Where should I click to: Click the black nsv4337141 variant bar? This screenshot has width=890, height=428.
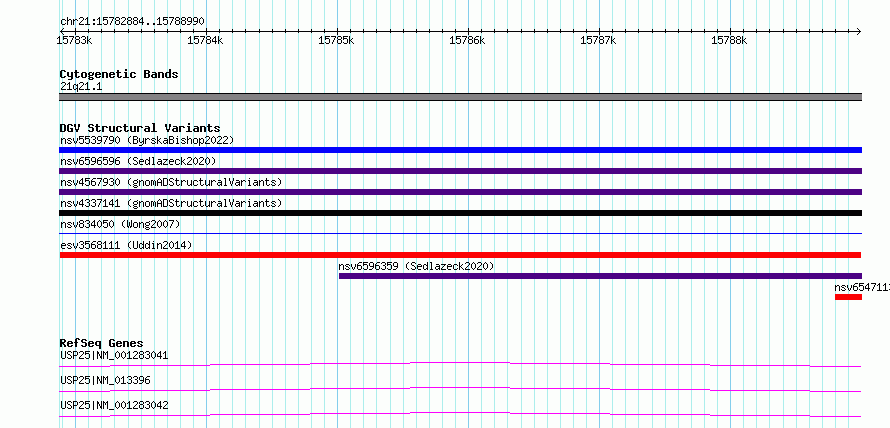460,213
